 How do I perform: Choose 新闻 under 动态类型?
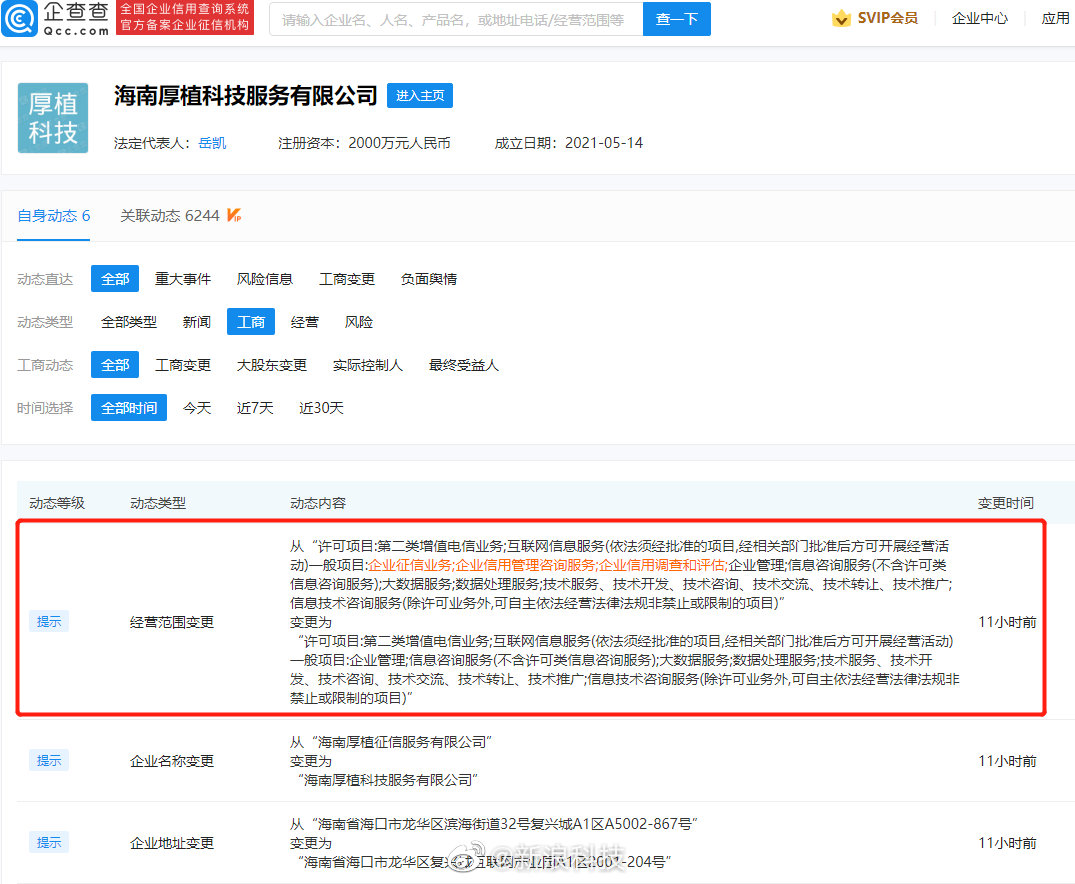click(x=196, y=322)
